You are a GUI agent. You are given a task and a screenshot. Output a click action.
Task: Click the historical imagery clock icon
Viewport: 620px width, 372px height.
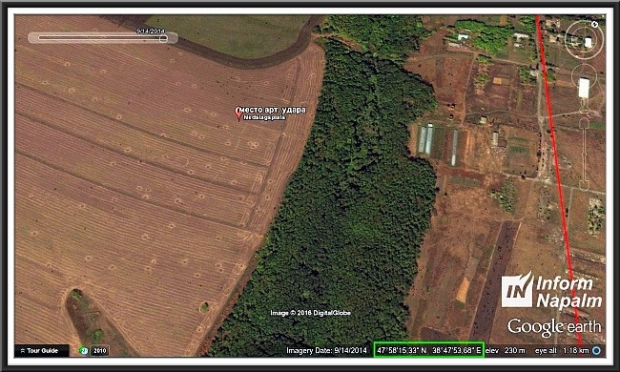[83, 351]
